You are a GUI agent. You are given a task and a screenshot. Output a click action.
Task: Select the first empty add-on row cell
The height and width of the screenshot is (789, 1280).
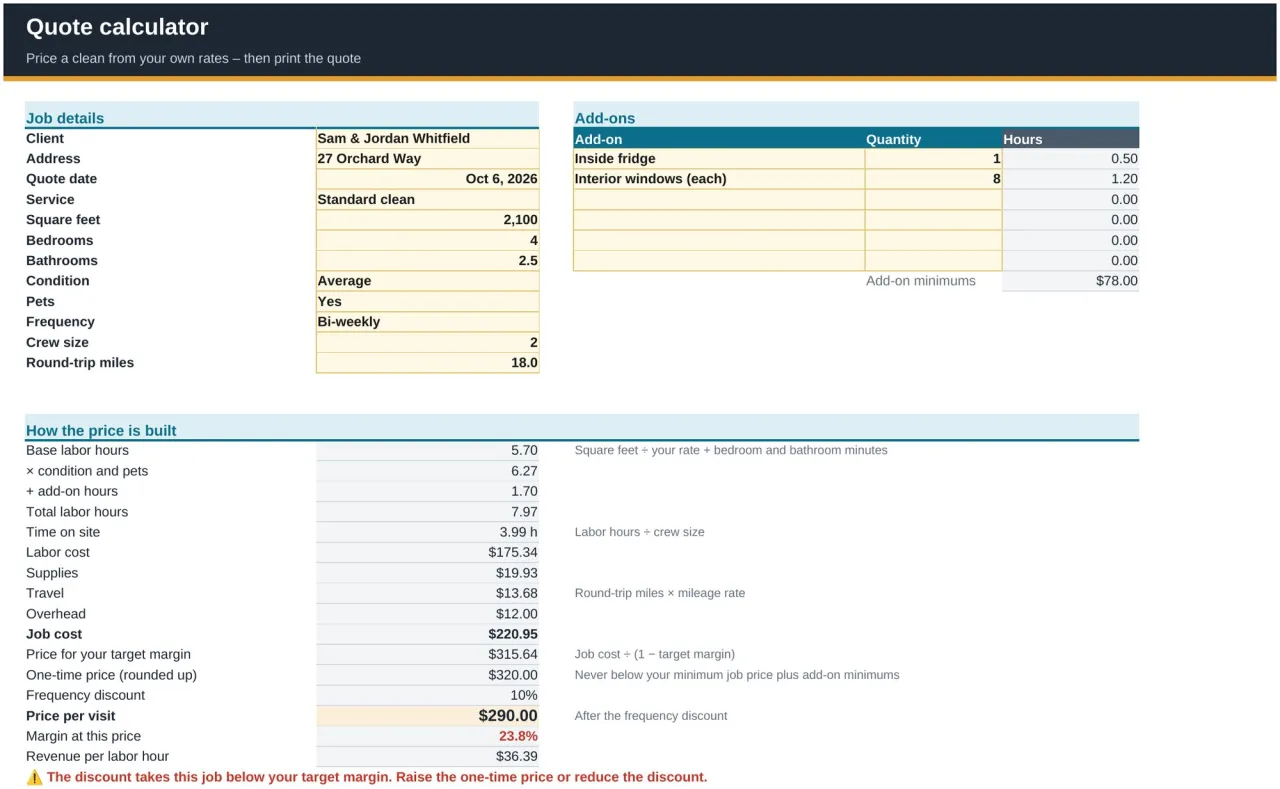719,200
